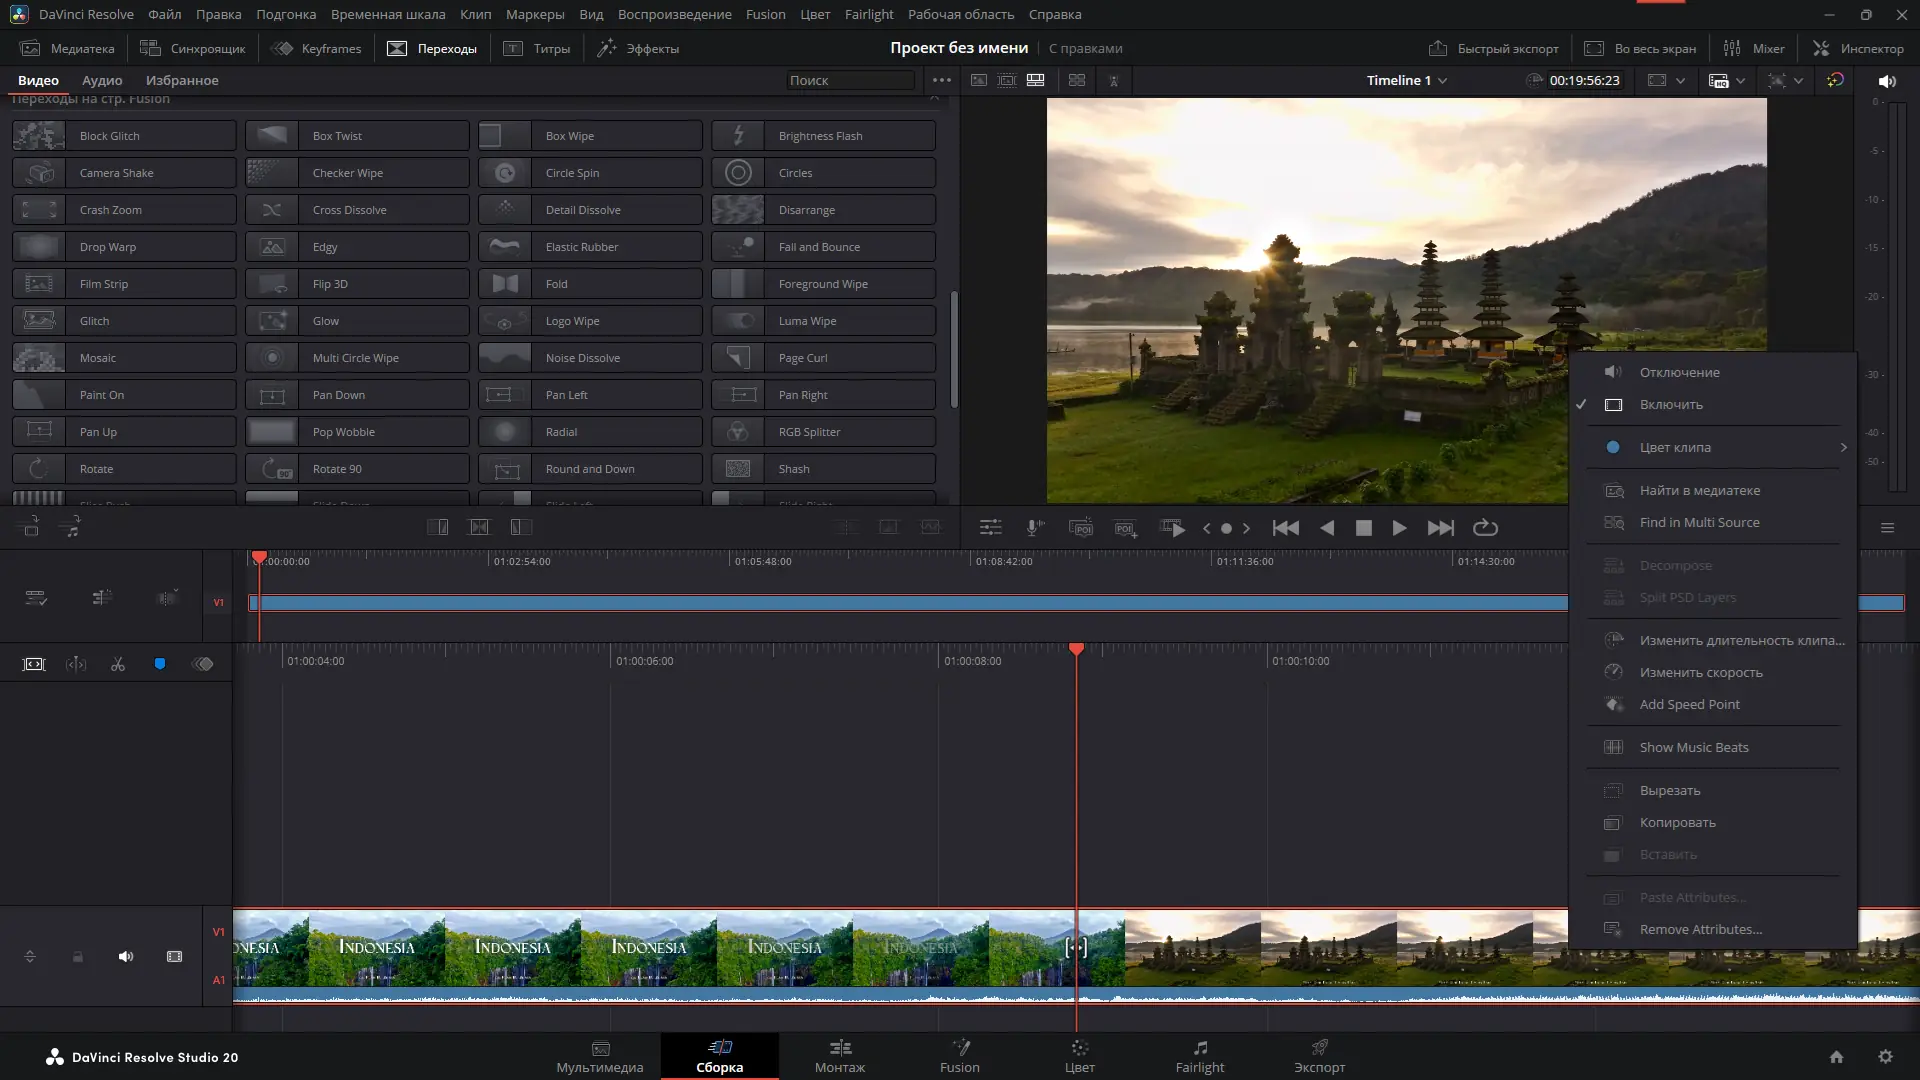Viewport: 1920px width, 1080px height.
Task: Open the Инспектор panel button
Action: point(1858,48)
